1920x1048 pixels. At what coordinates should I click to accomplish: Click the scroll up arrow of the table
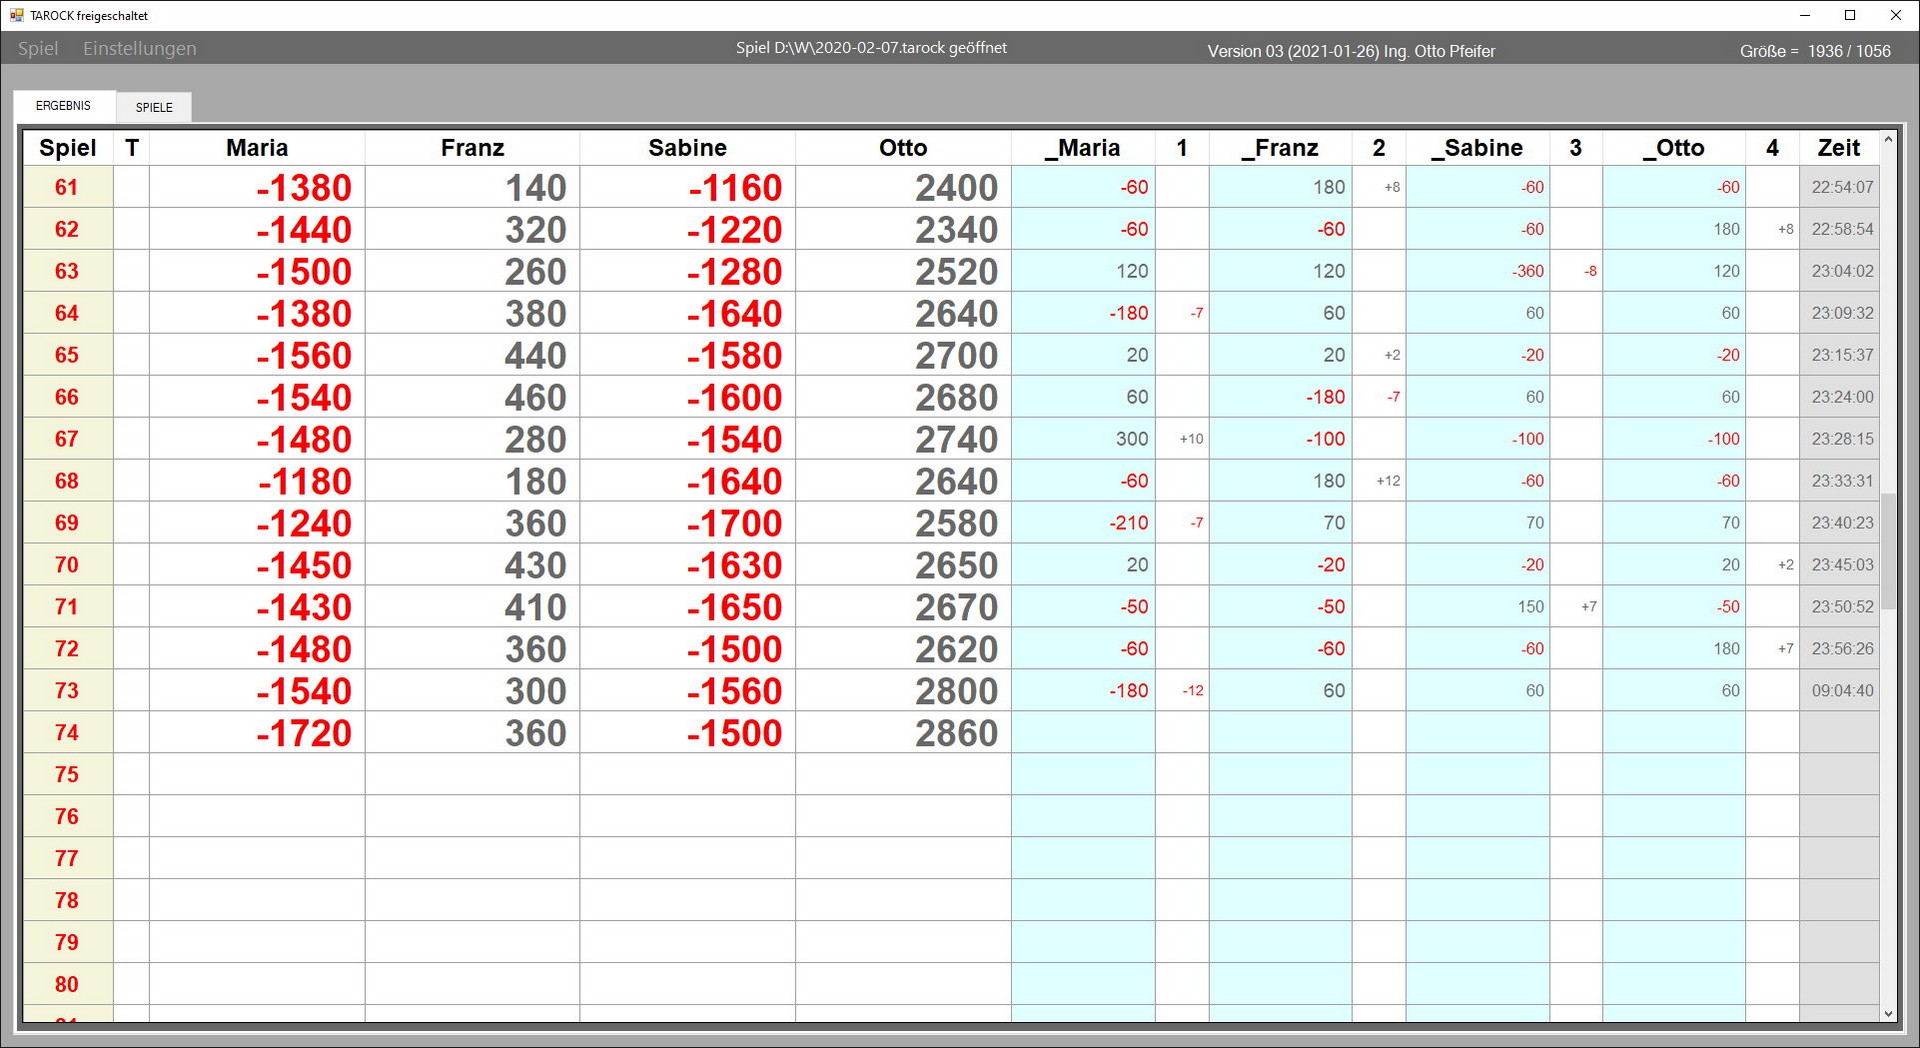[1888, 141]
